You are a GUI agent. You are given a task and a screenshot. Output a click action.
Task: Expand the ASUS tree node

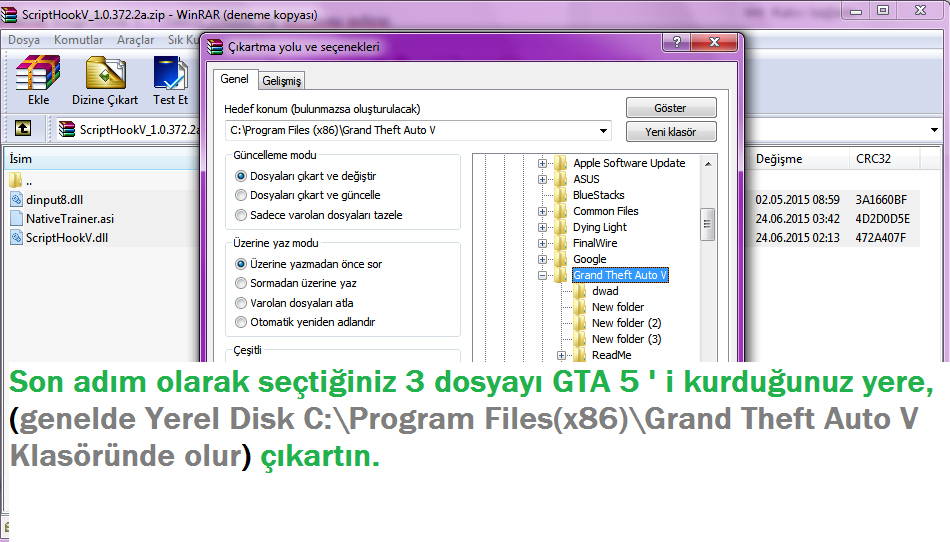(x=542, y=179)
